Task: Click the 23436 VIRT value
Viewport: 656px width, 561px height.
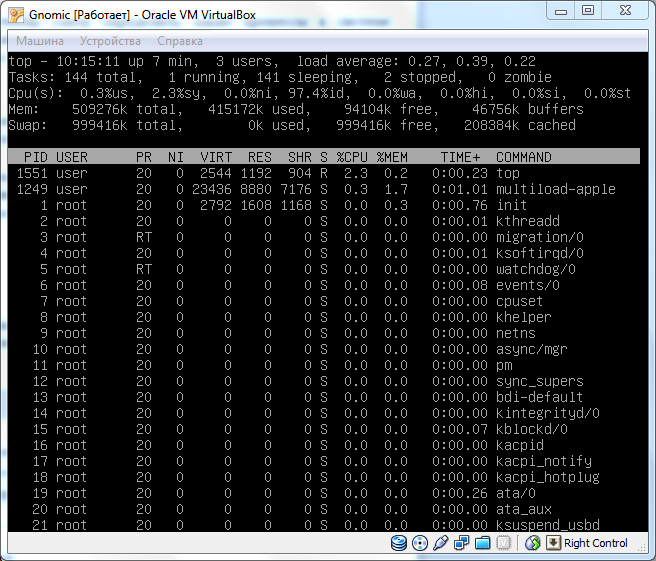Action: [x=212, y=189]
